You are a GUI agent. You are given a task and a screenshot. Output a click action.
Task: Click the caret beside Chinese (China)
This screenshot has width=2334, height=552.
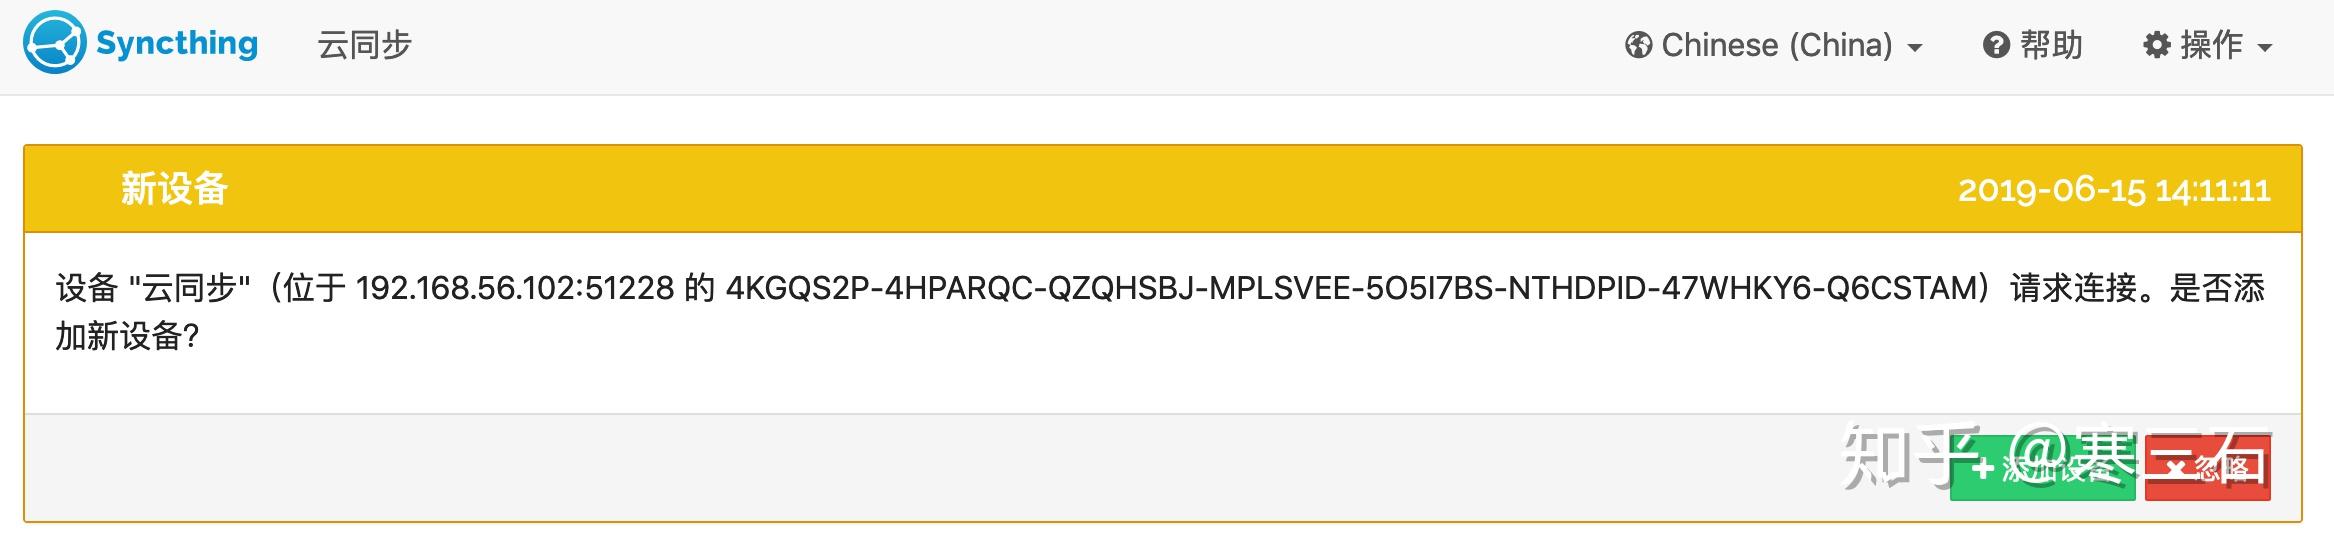1915,48
